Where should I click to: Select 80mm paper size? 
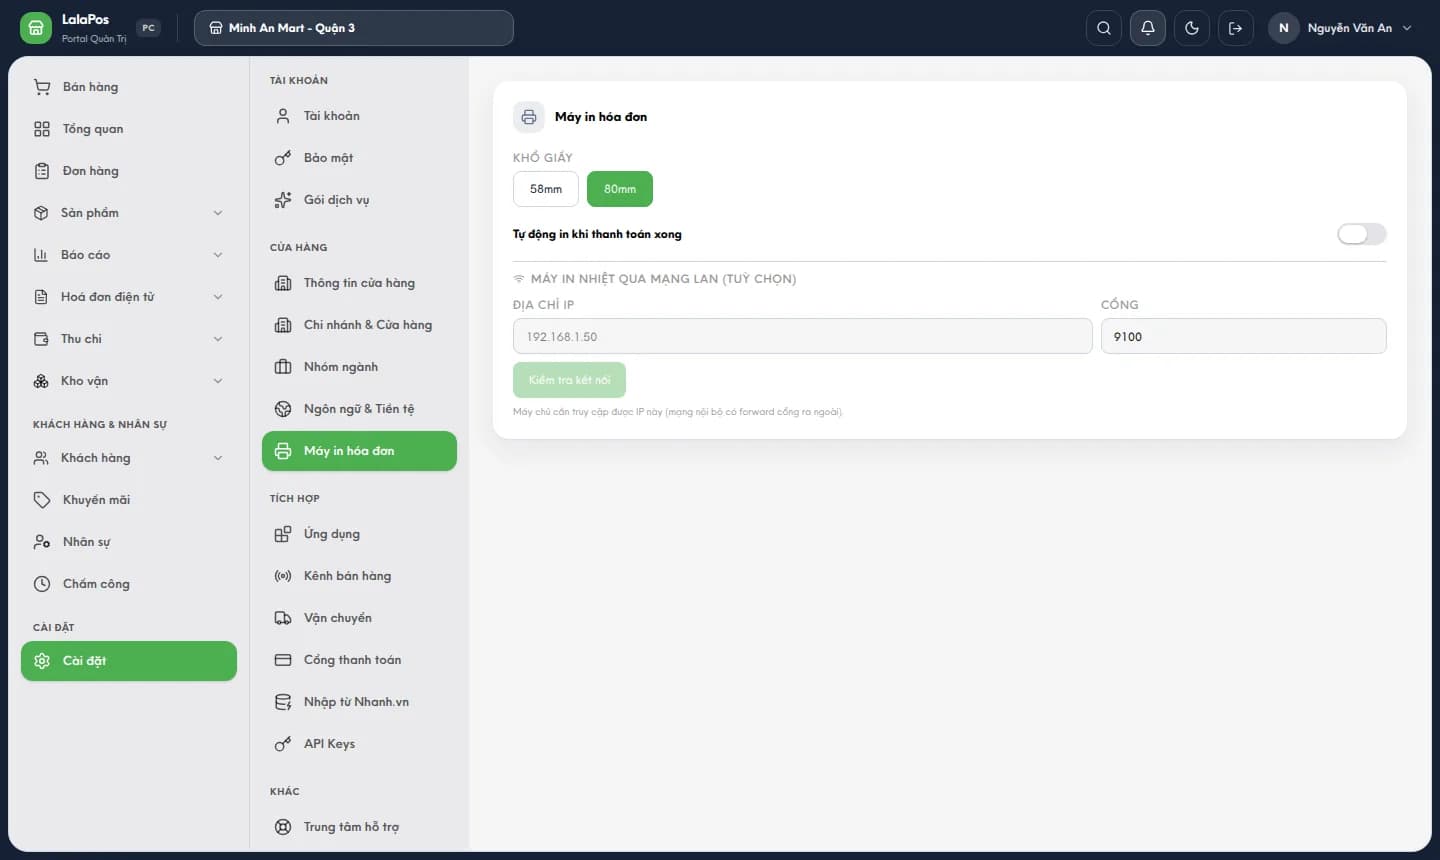pos(620,189)
